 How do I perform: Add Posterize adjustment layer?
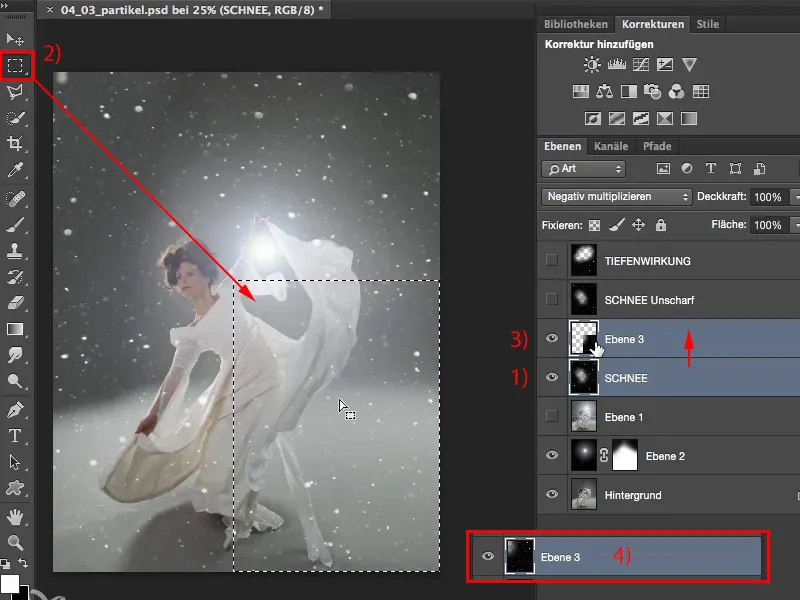click(617, 119)
